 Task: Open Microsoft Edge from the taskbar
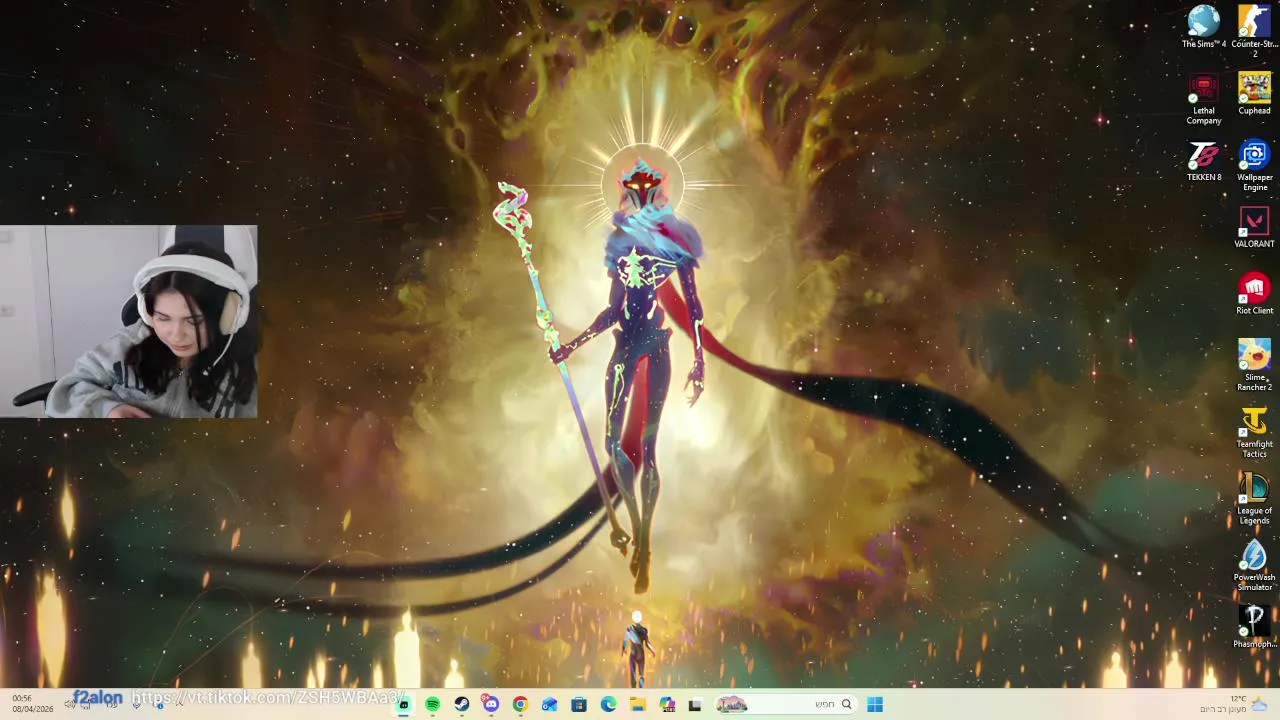pos(608,705)
